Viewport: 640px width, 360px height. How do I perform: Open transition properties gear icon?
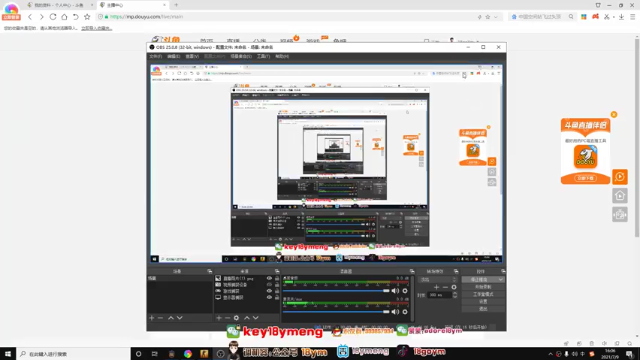[x=454, y=287]
